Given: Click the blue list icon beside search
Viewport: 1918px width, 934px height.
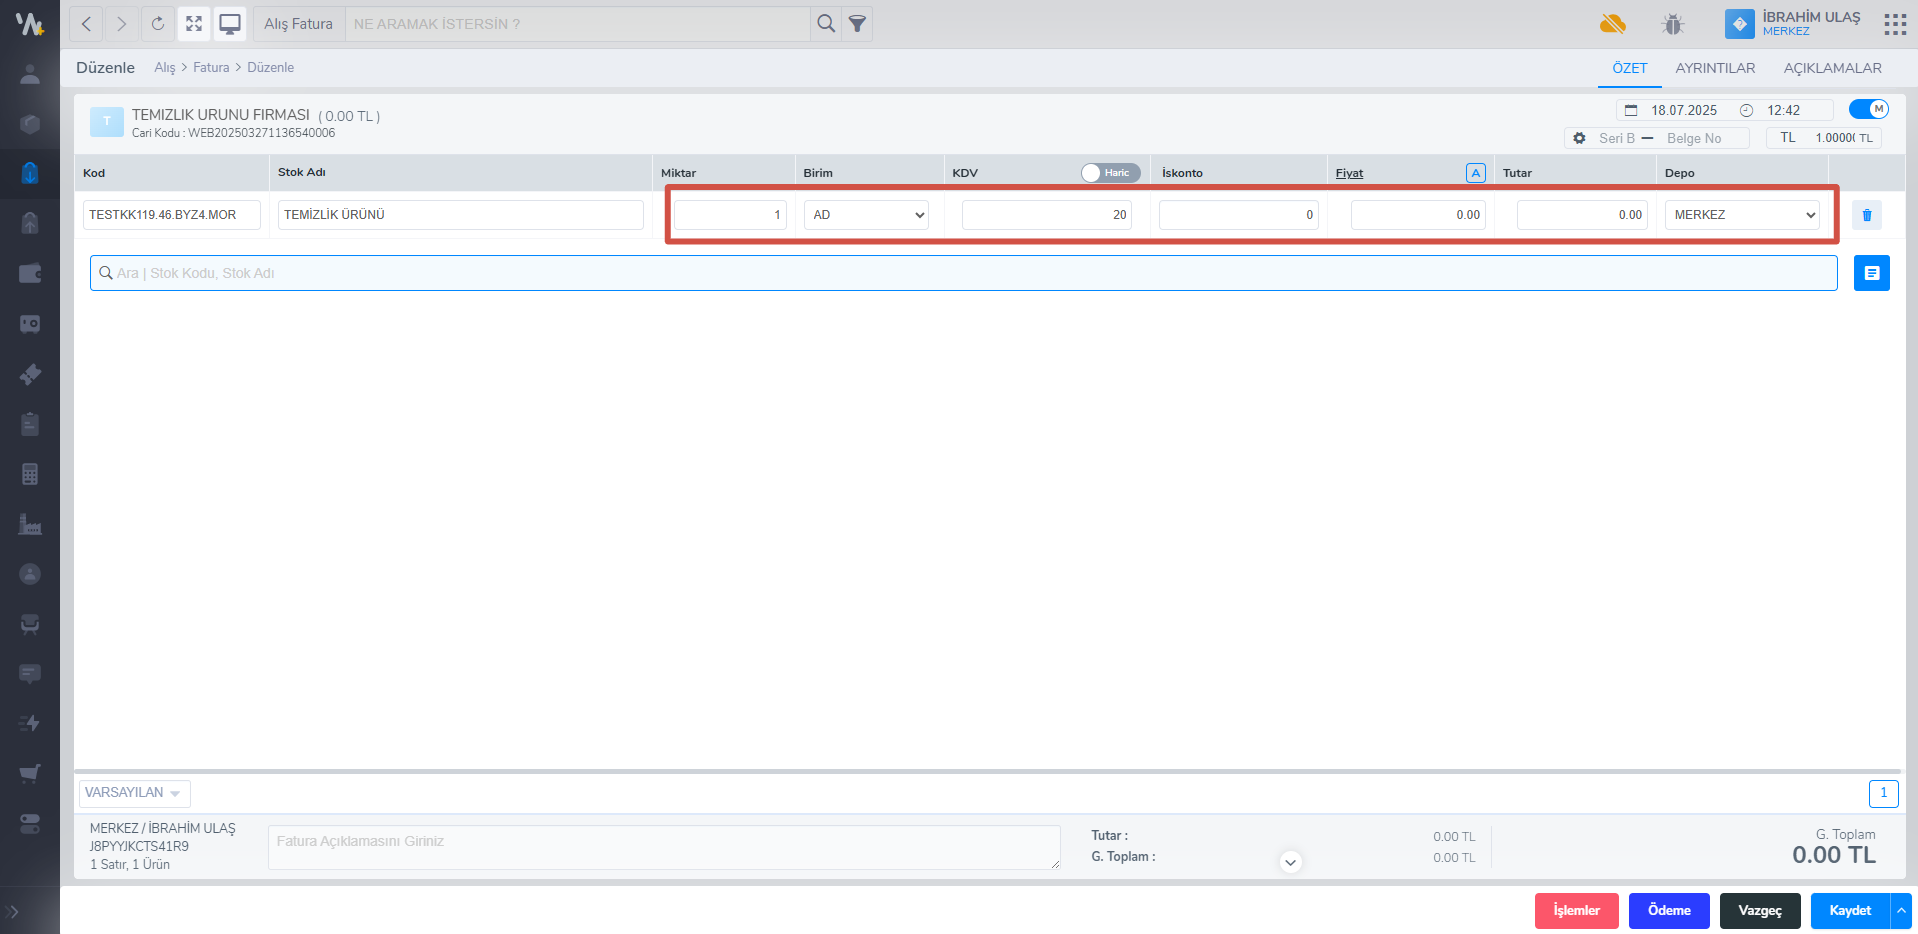Looking at the screenshot, I should click(1871, 273).
